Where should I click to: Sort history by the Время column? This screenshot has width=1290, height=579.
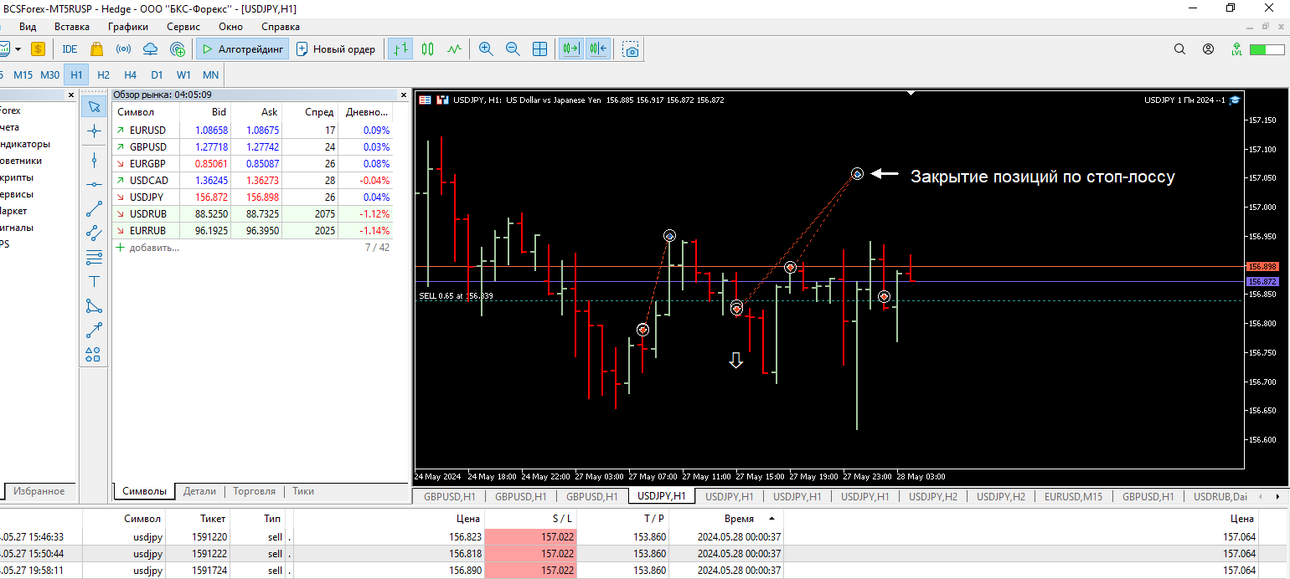(x=739, y=519)
